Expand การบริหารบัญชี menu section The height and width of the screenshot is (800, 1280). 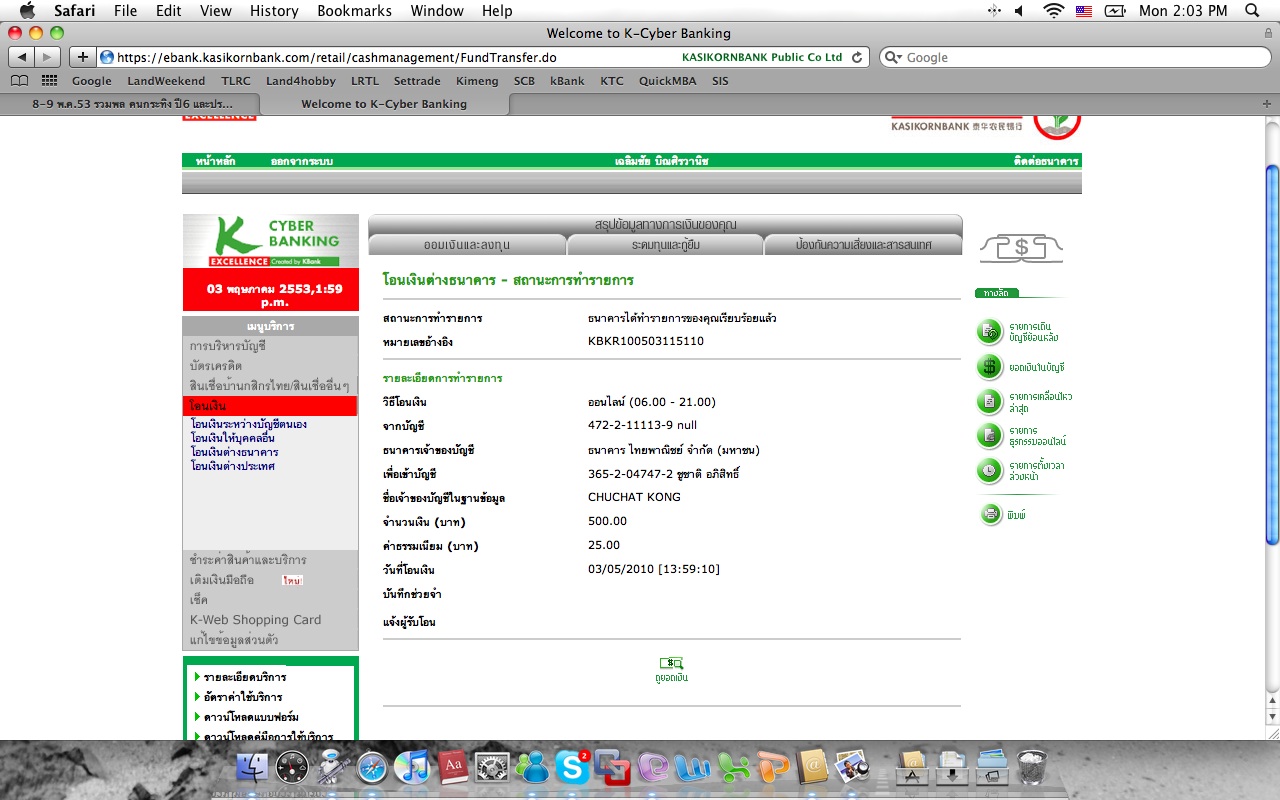(x=228, y=346)
